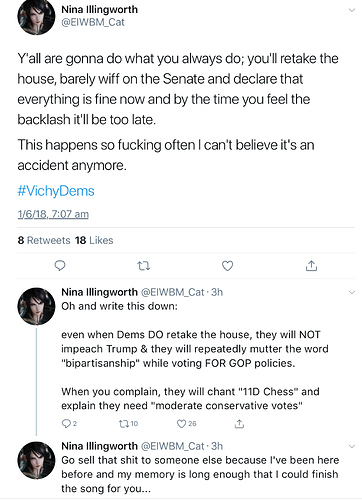
Task: Like the main tweet with the heart icon
Action: (227, 266)
